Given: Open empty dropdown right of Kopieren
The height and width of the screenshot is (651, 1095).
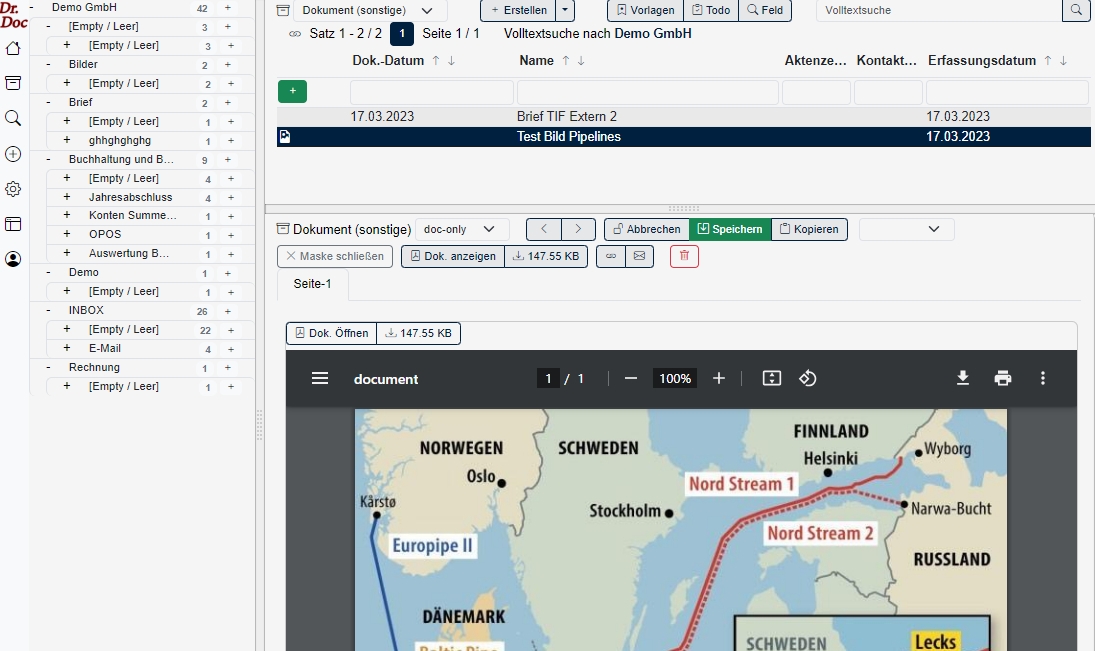Looking at the screenshot, I should (906, 229).
